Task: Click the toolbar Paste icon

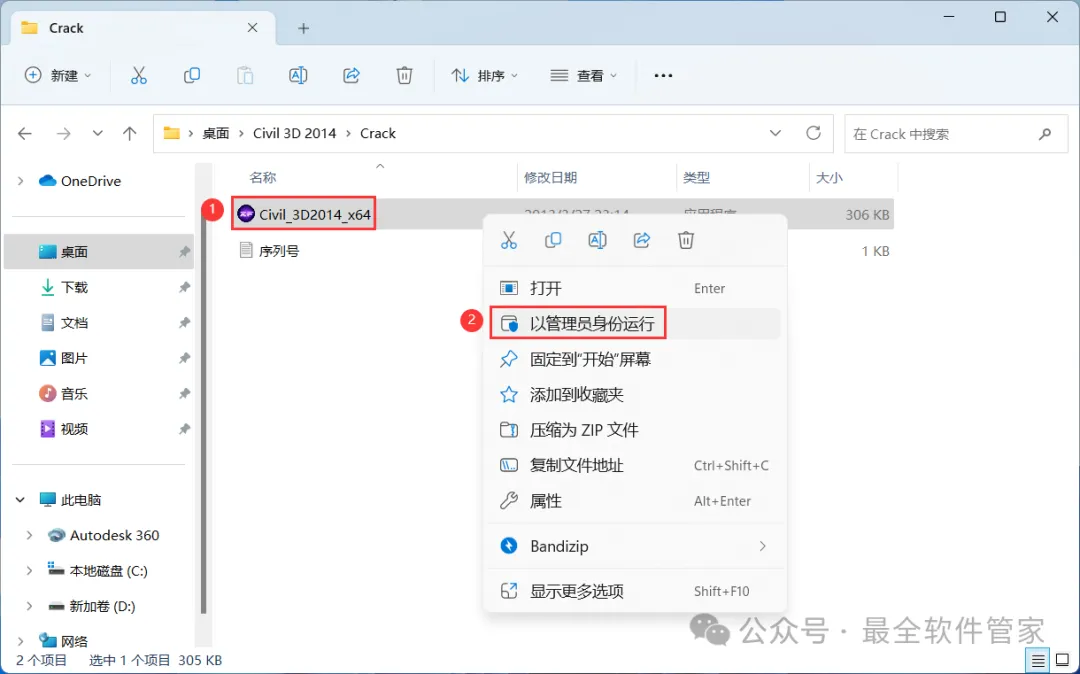Action: pyautogui.click(x=245, y=75)
